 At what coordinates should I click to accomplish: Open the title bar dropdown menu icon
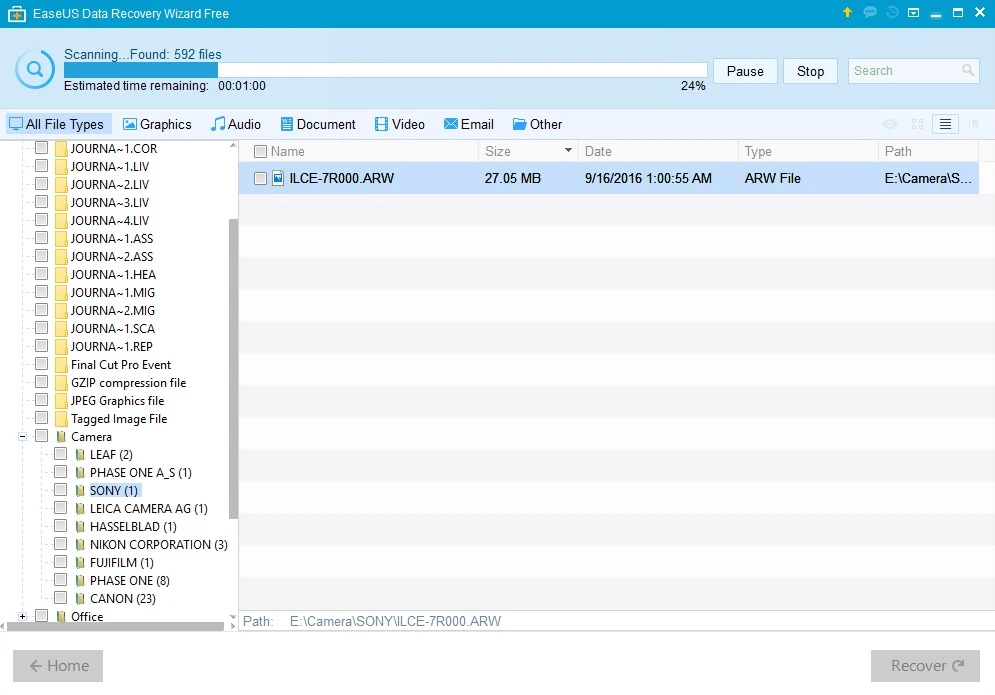913,13
